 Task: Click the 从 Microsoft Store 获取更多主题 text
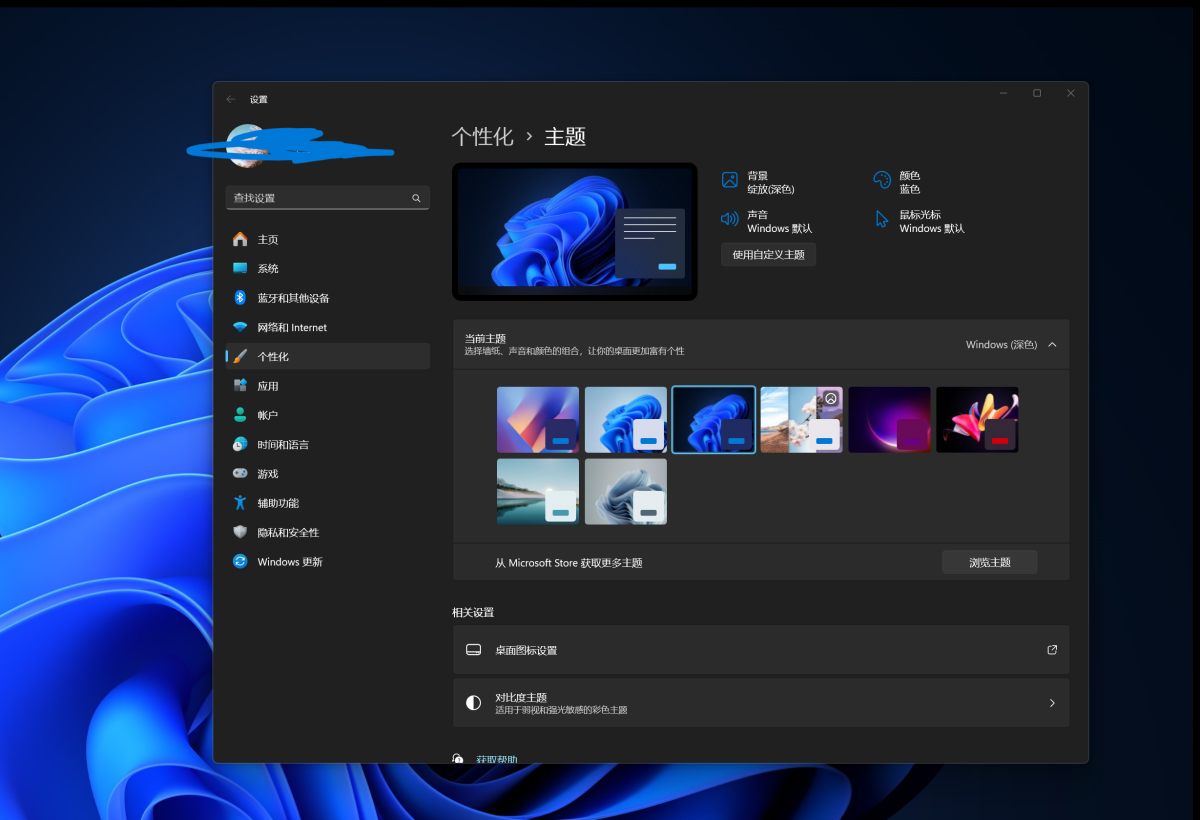pyautogui.click(x=569, y=563)
